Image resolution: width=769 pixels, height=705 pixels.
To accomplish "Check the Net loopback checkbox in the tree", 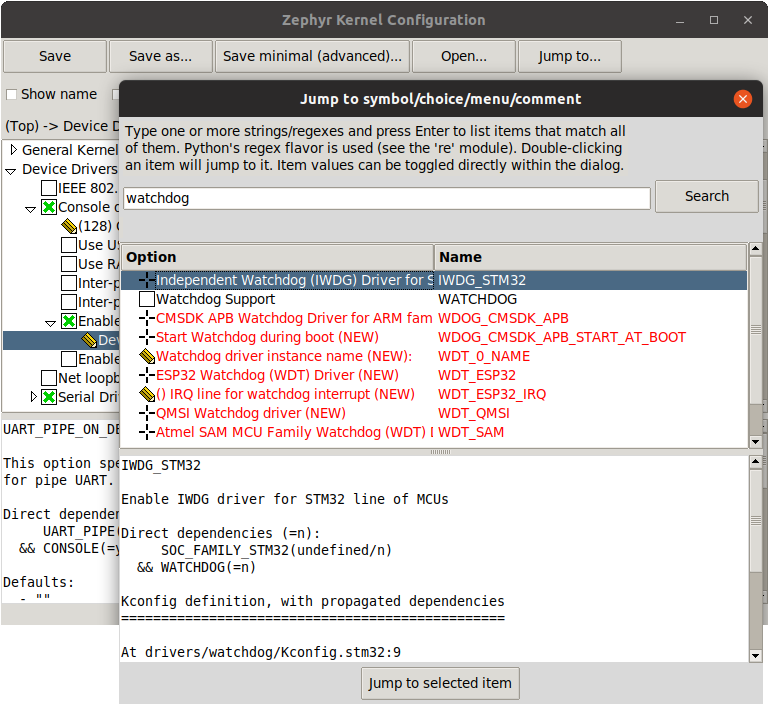I will [x=49, y=378].
